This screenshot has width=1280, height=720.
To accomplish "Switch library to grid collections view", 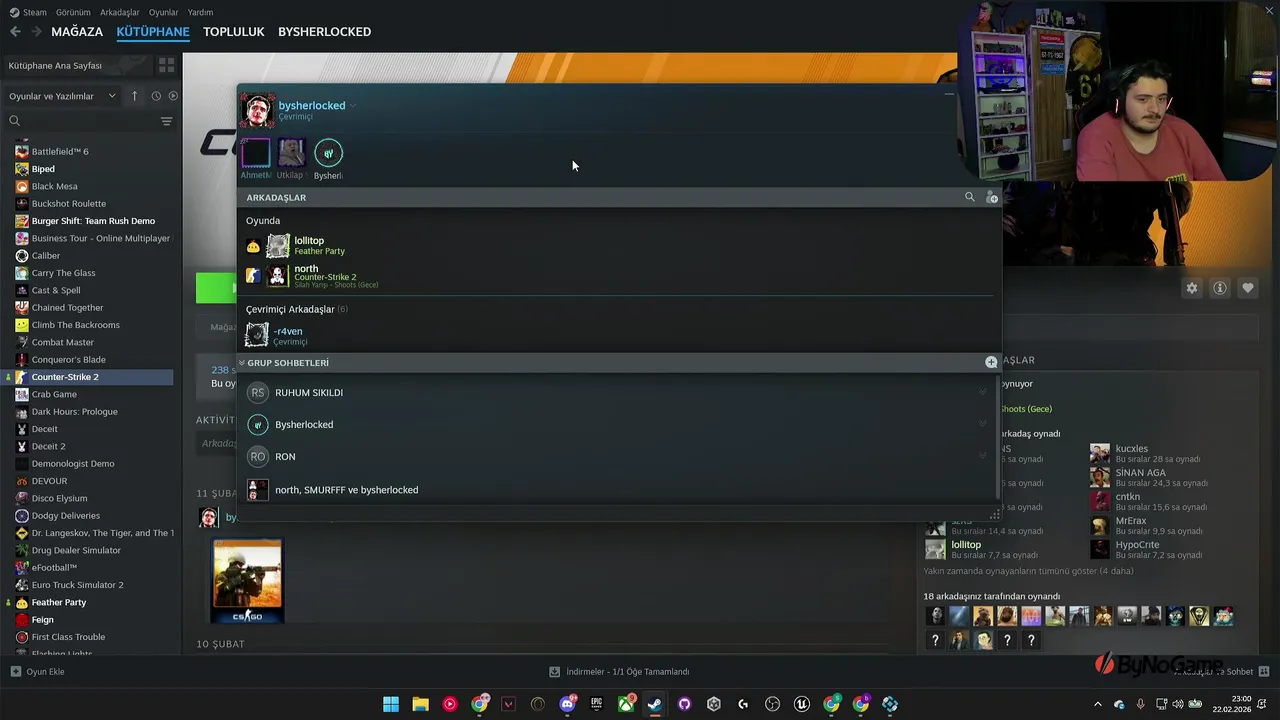I will [x=166, y=65].
